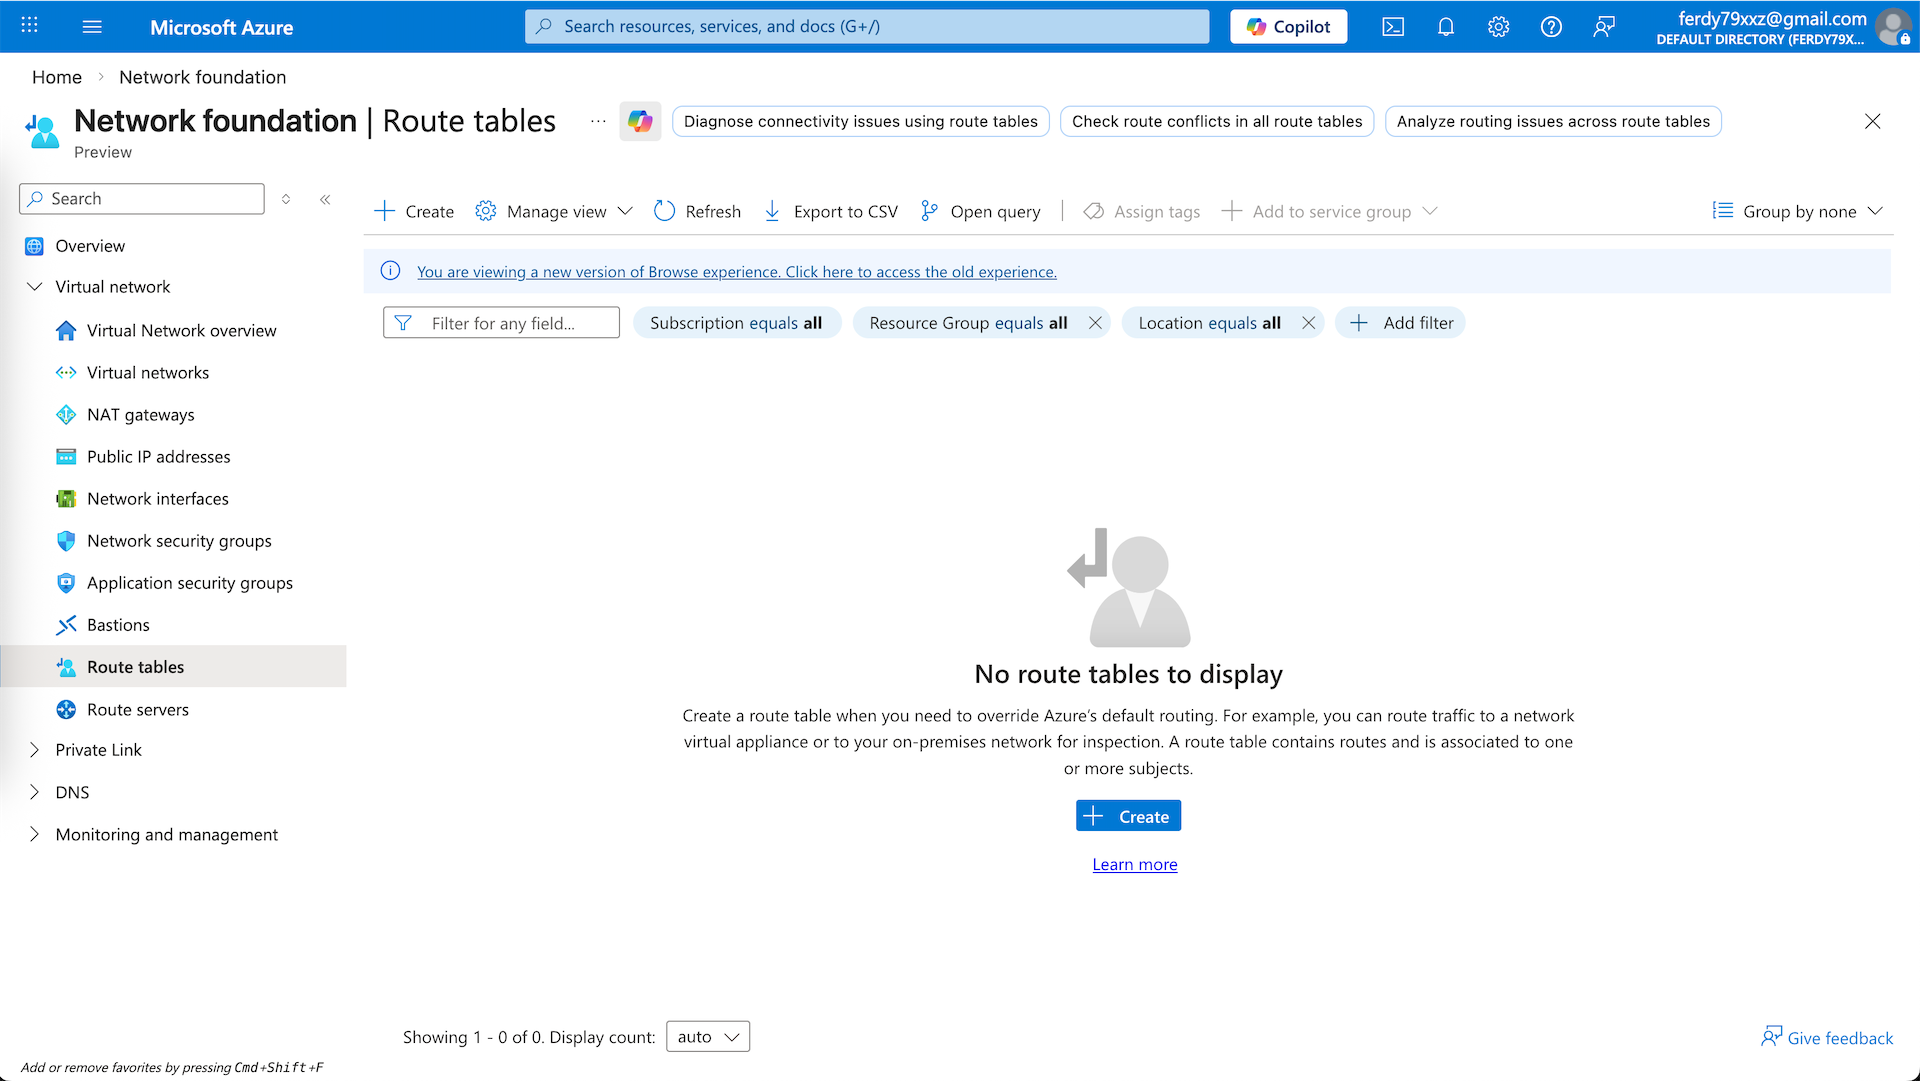1920x1081 pixels.
Task: Open Cloud Shell terminal icon
Action: click(1393, 27)
